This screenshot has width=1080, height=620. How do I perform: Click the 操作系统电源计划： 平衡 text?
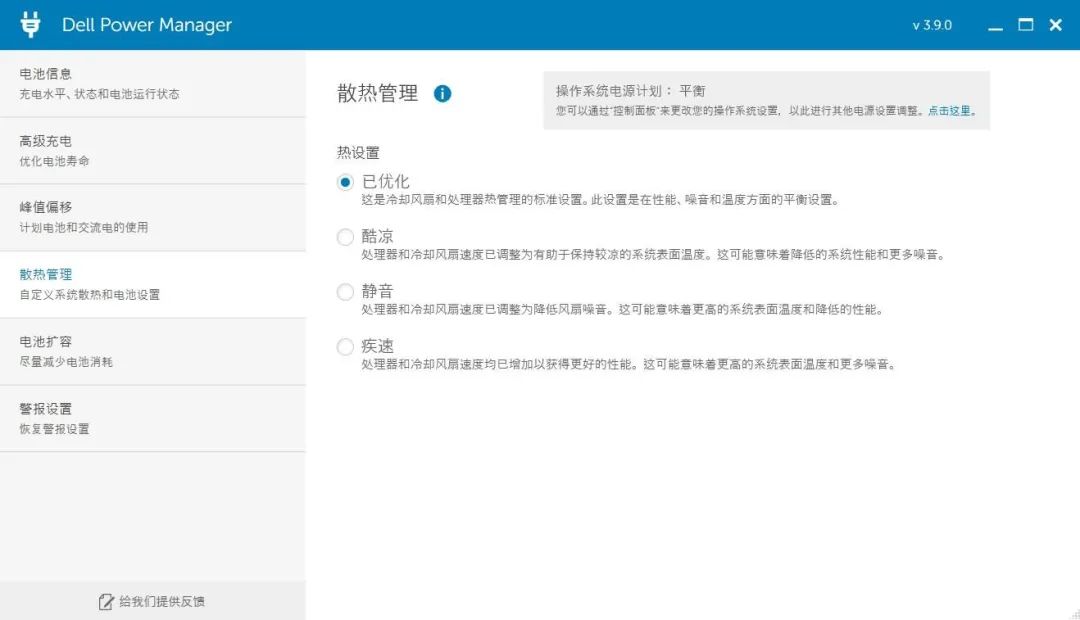point(630,91)
